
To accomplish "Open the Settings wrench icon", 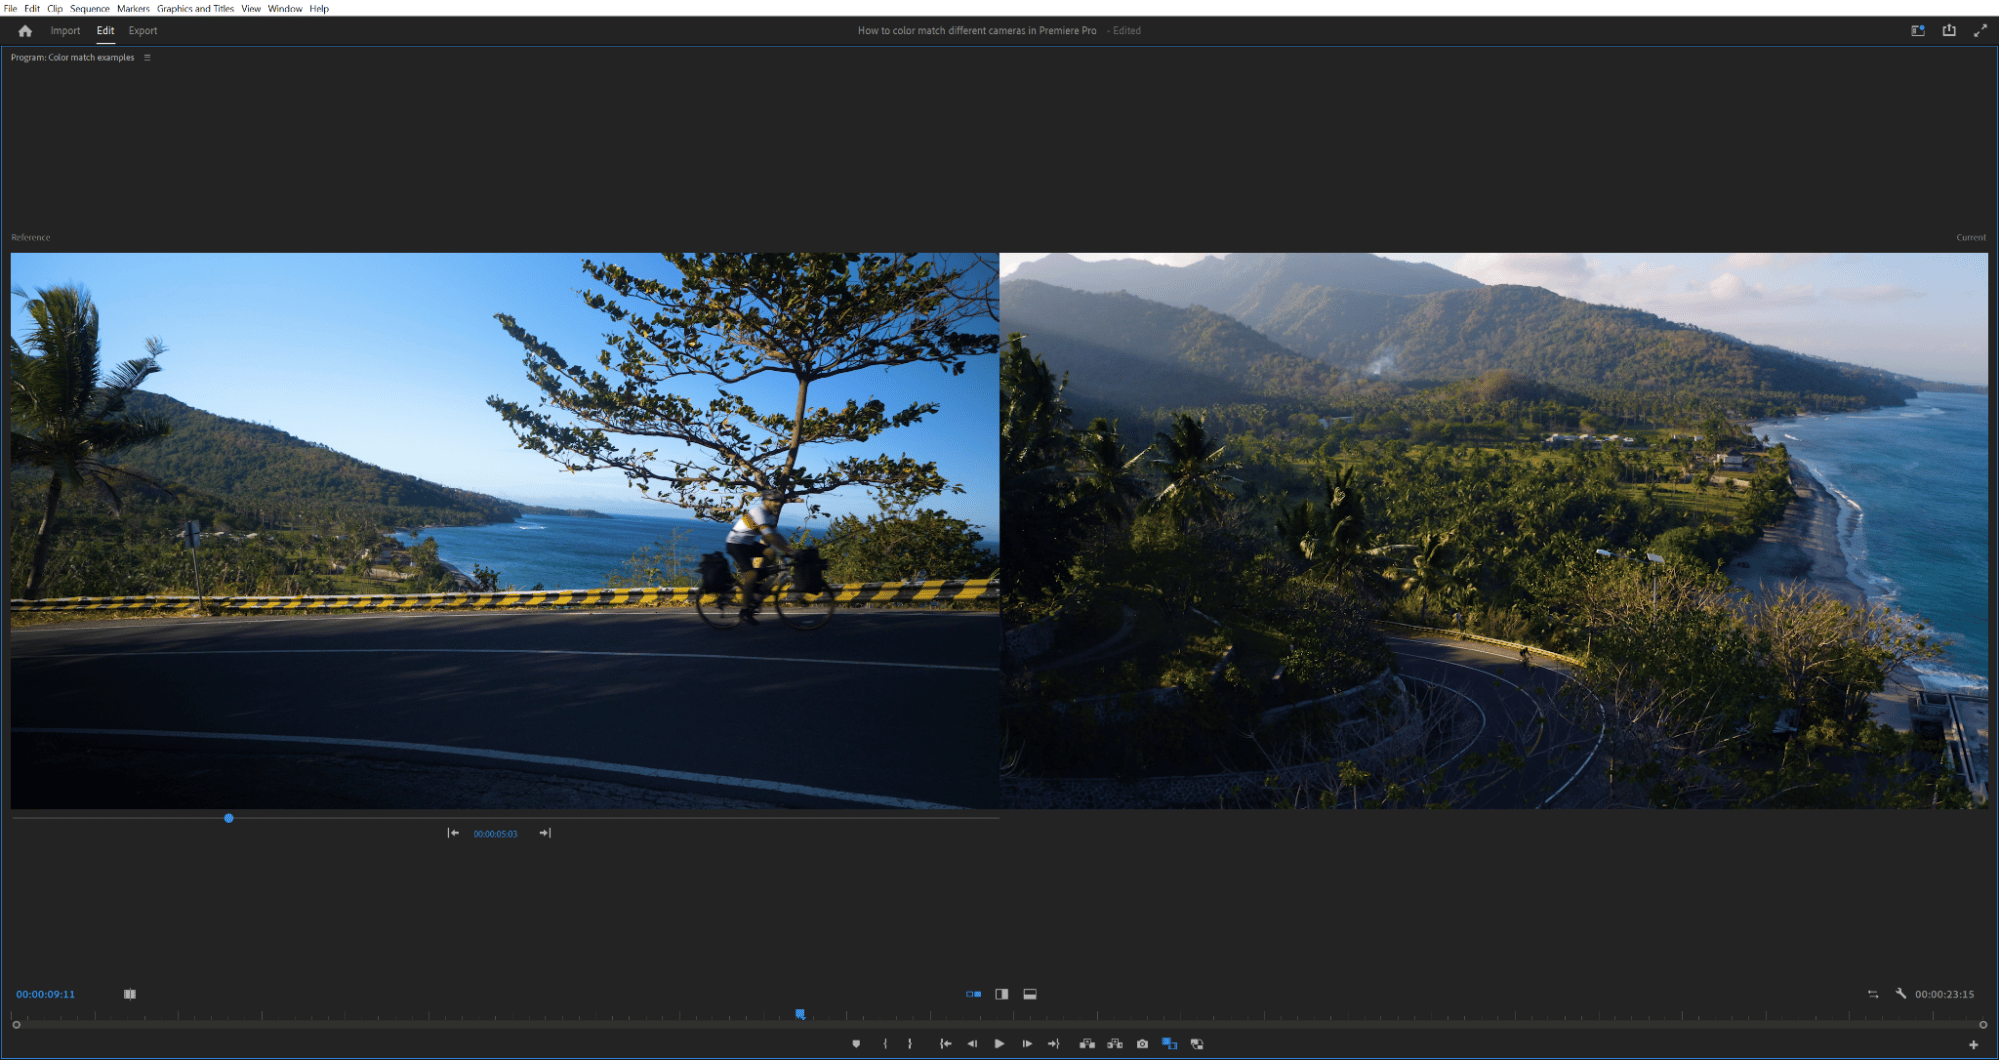I will pos(1900,994).
